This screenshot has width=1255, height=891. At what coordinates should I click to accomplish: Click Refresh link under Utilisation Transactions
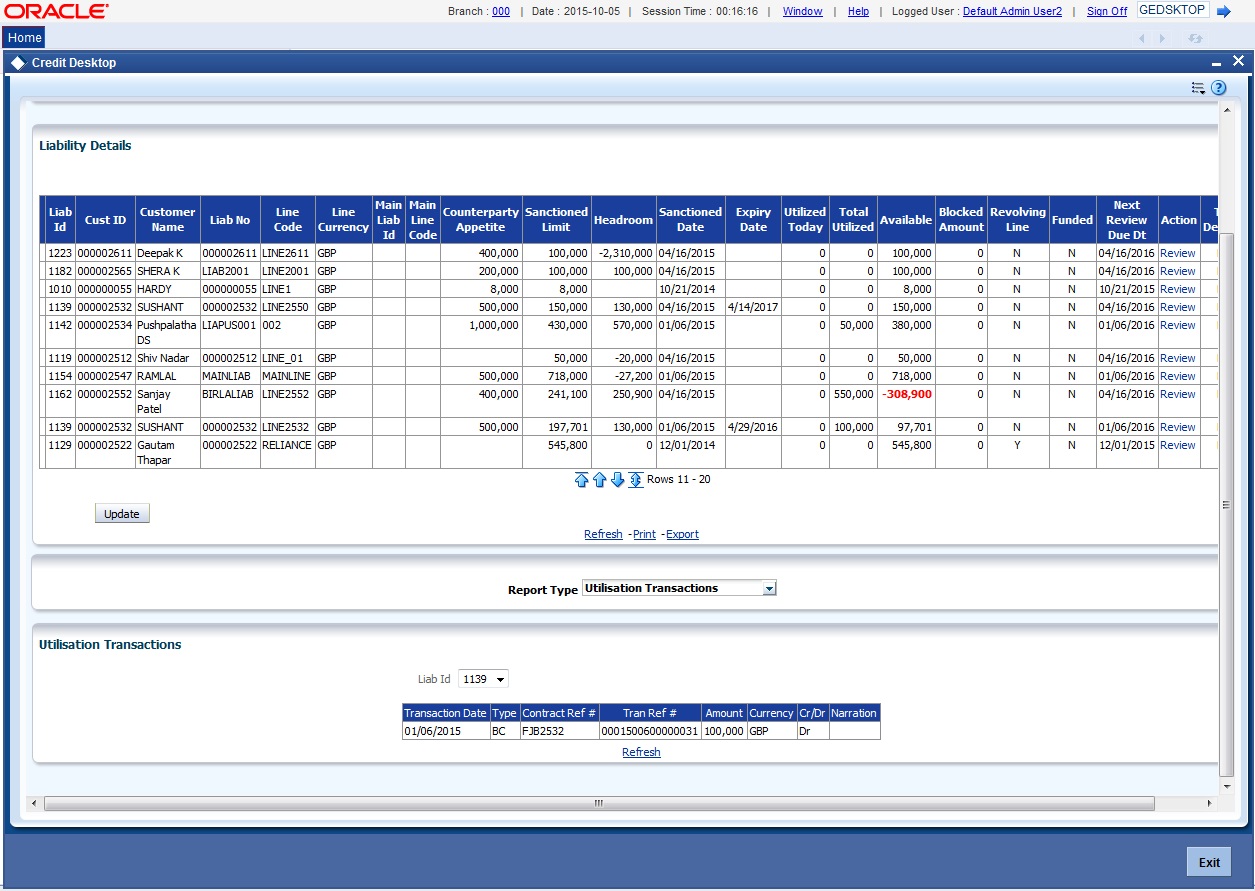click(x=641, y=752)
